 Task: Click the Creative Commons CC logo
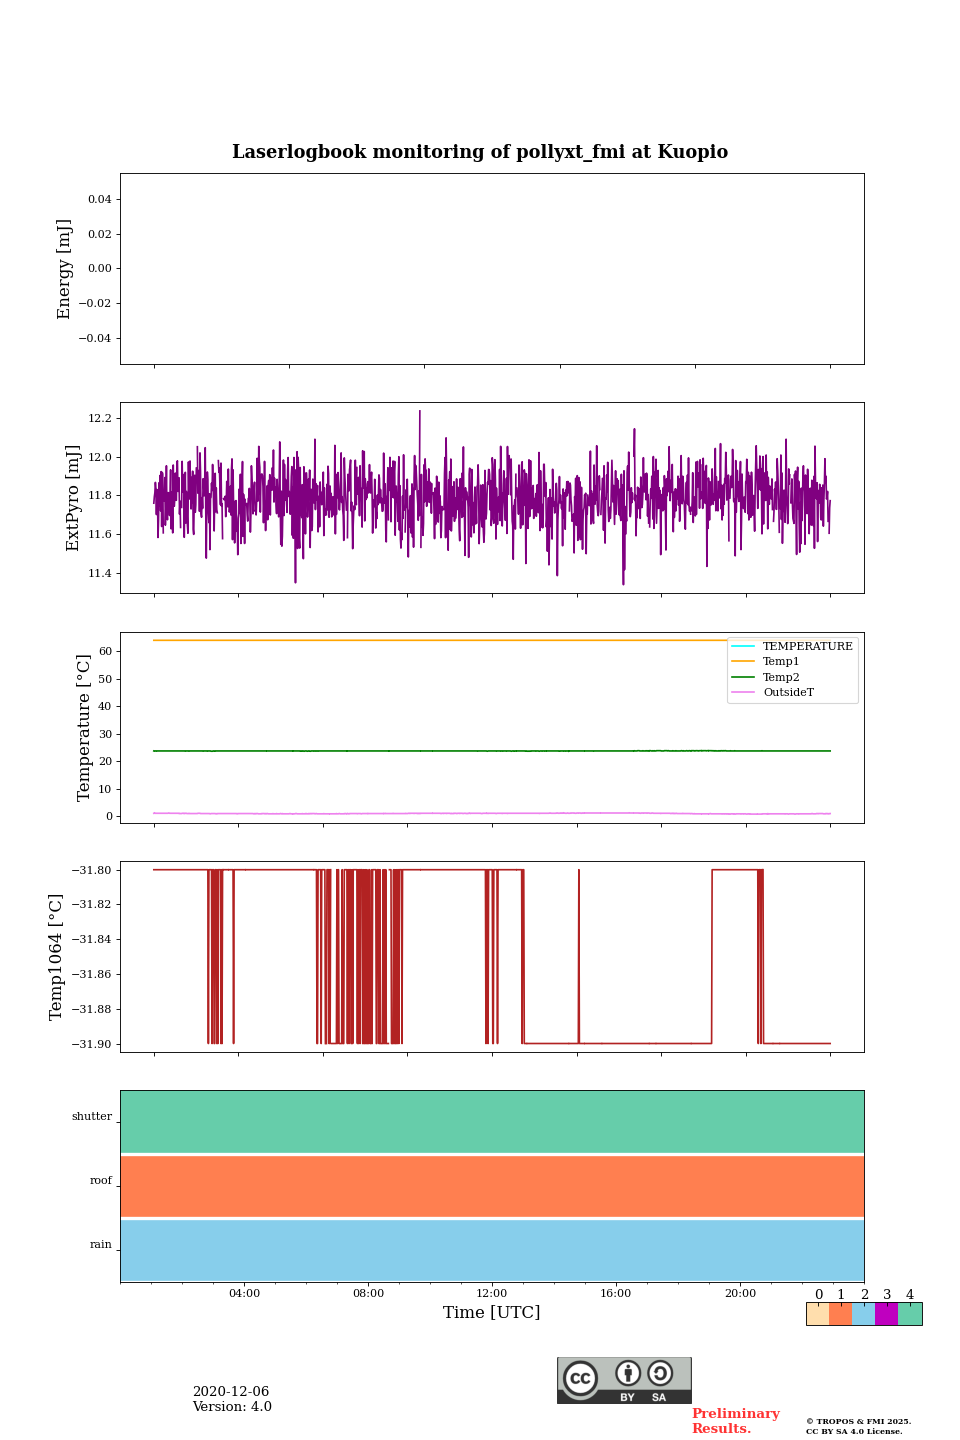tap(580, 1378)
